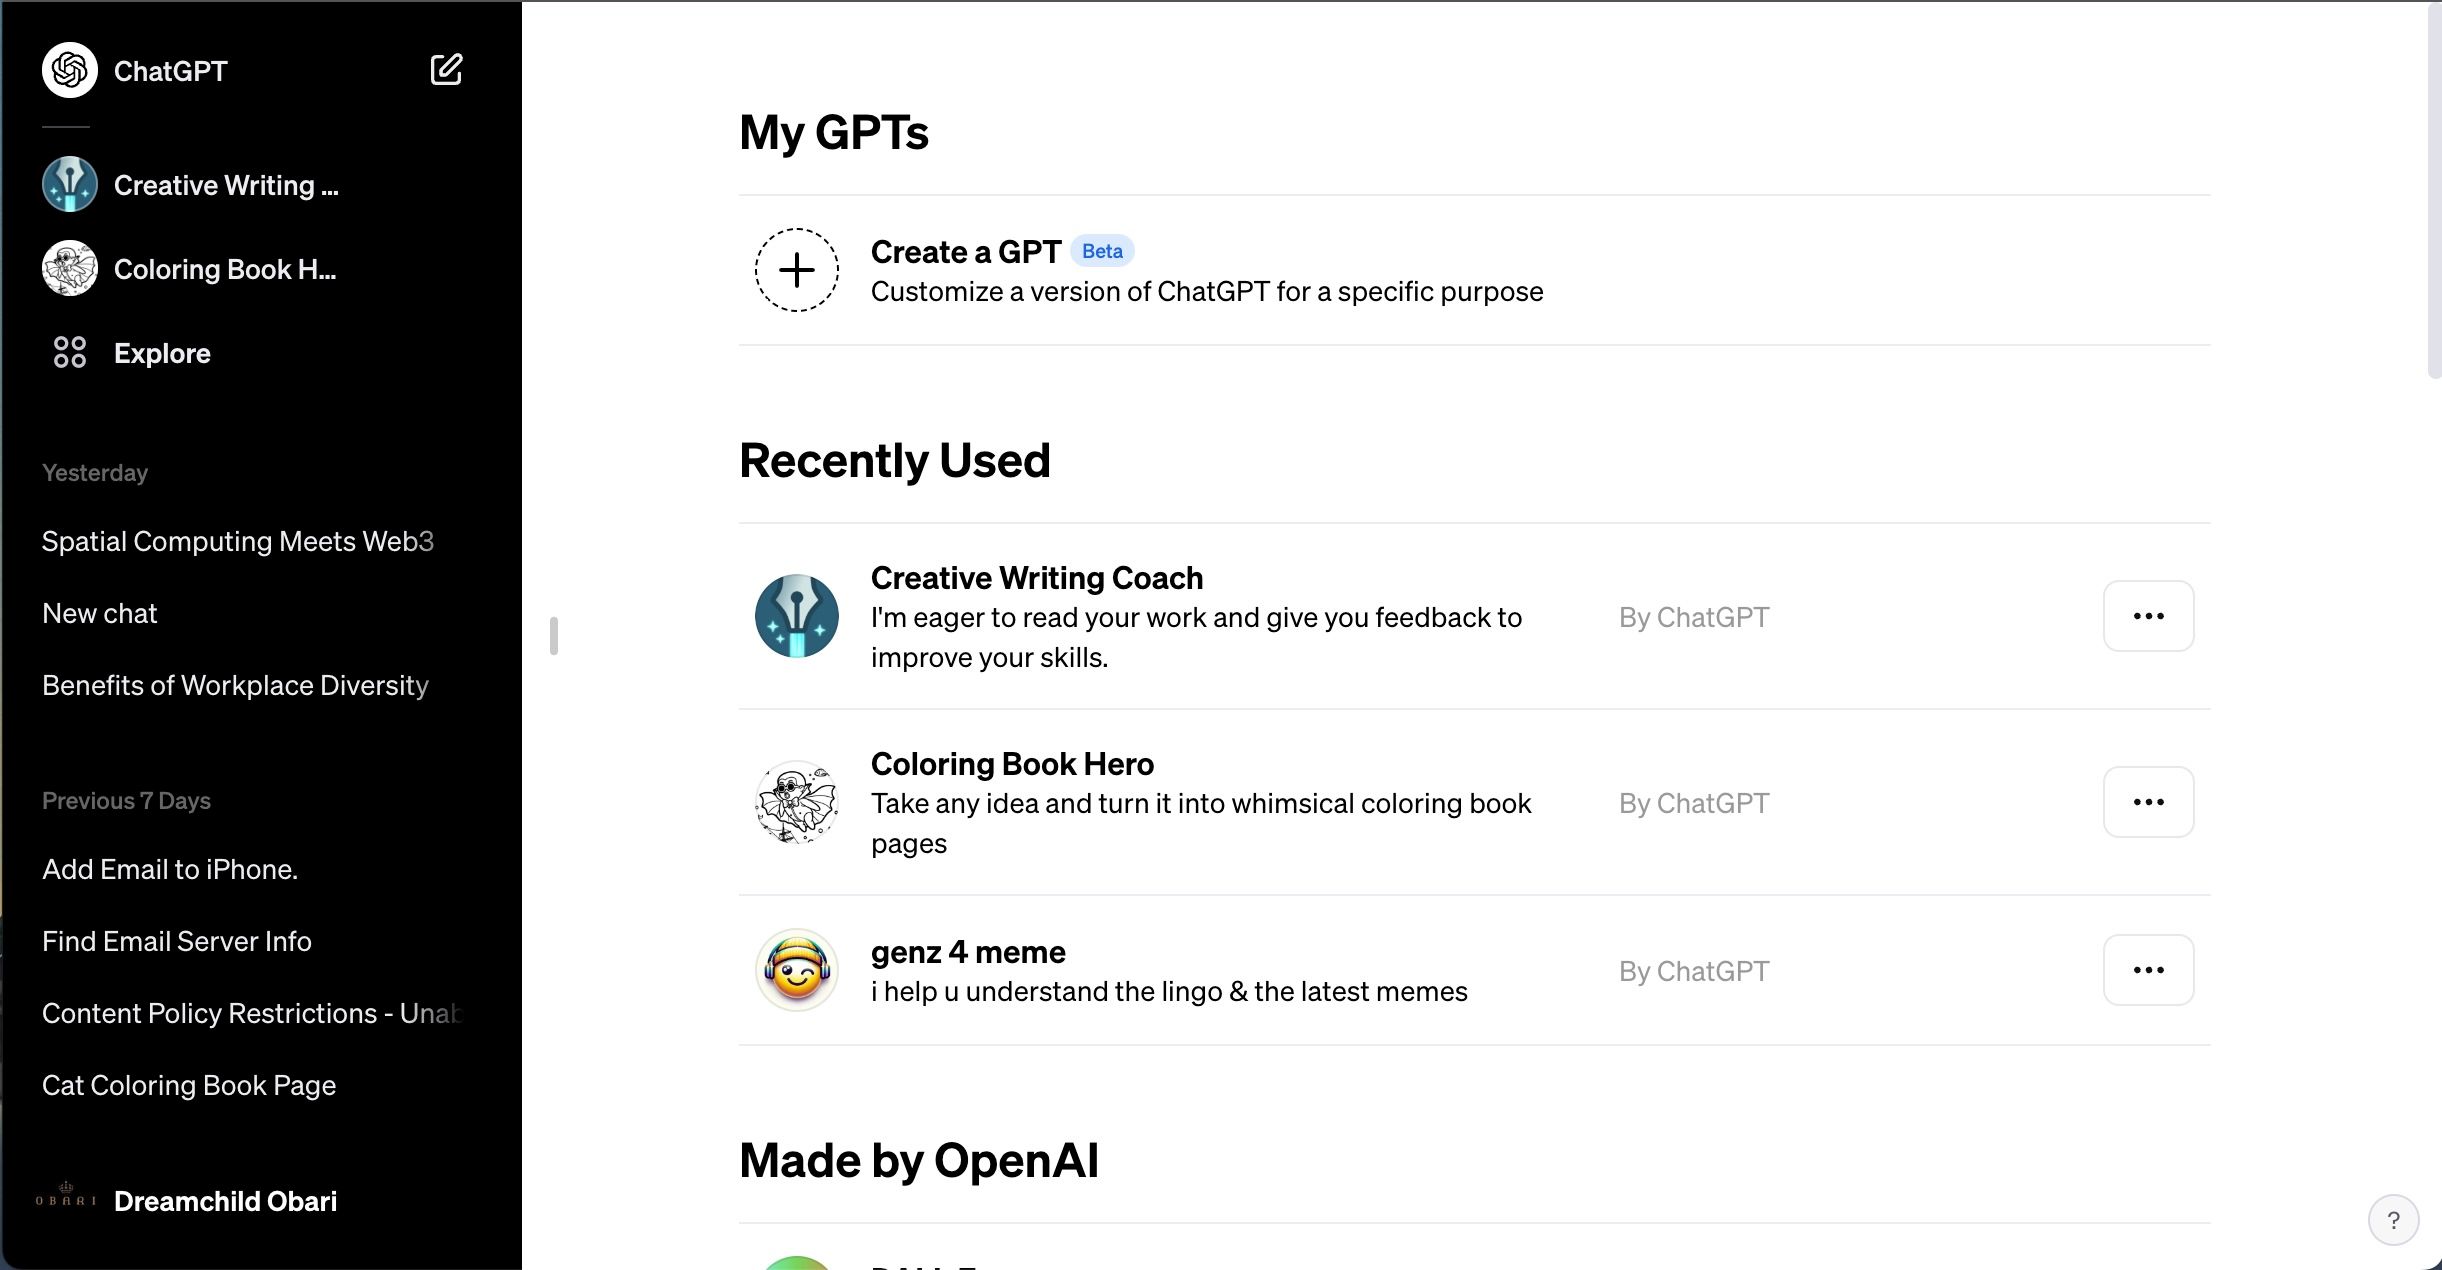Click the dashed plus Create GPT icon
Viewport: 2442px width, 1270px height.
(x=796, y=270)
